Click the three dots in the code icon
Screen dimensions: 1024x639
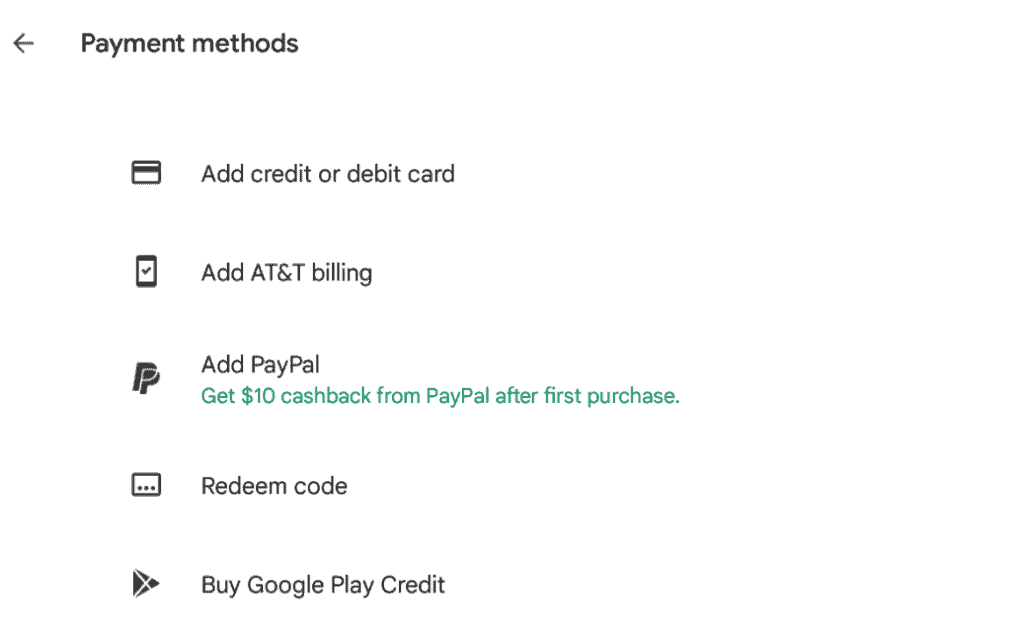tap(147, 488)
